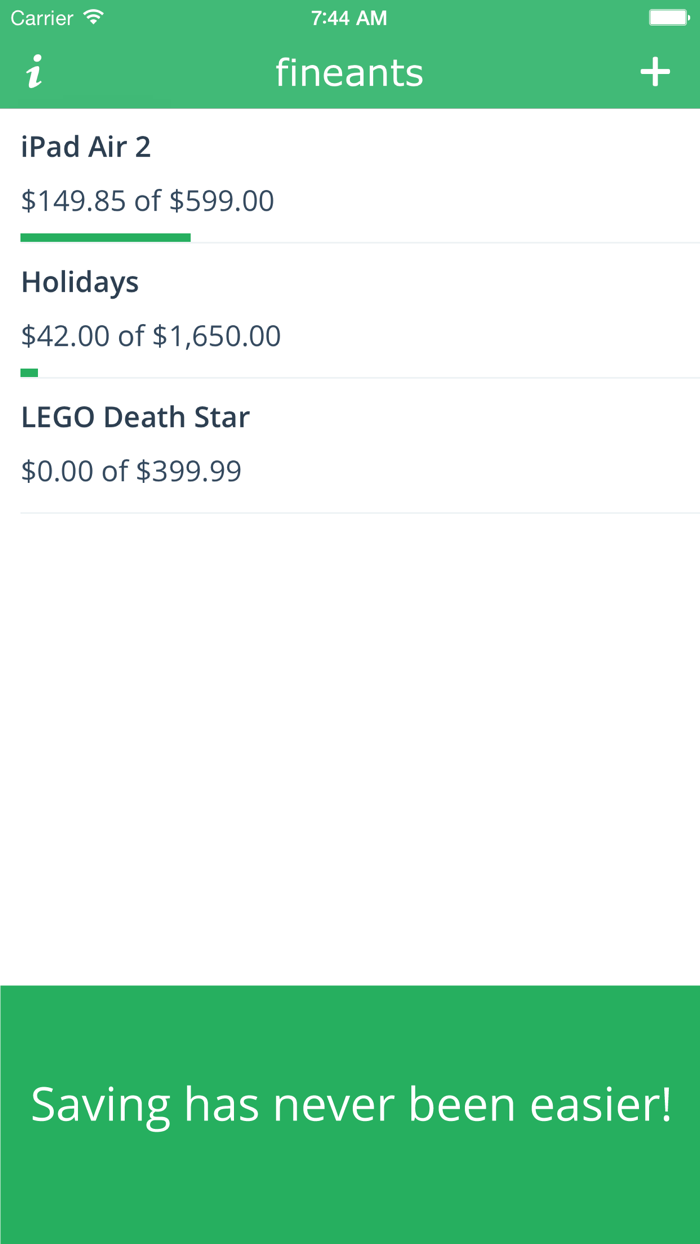Tap the Carrier label in status bar

tap(42, 18)
